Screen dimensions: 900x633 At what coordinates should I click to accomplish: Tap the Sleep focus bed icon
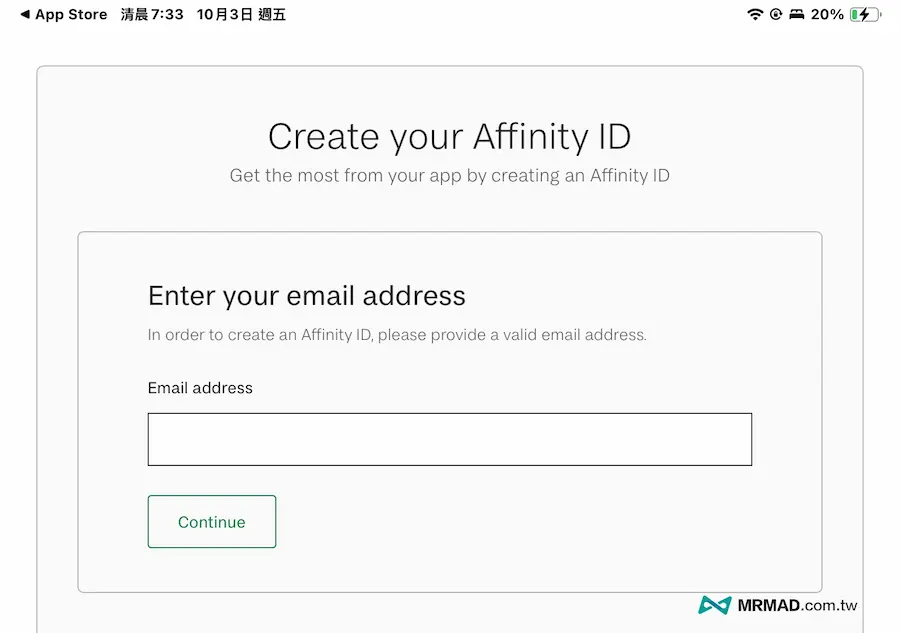point(796,14)
